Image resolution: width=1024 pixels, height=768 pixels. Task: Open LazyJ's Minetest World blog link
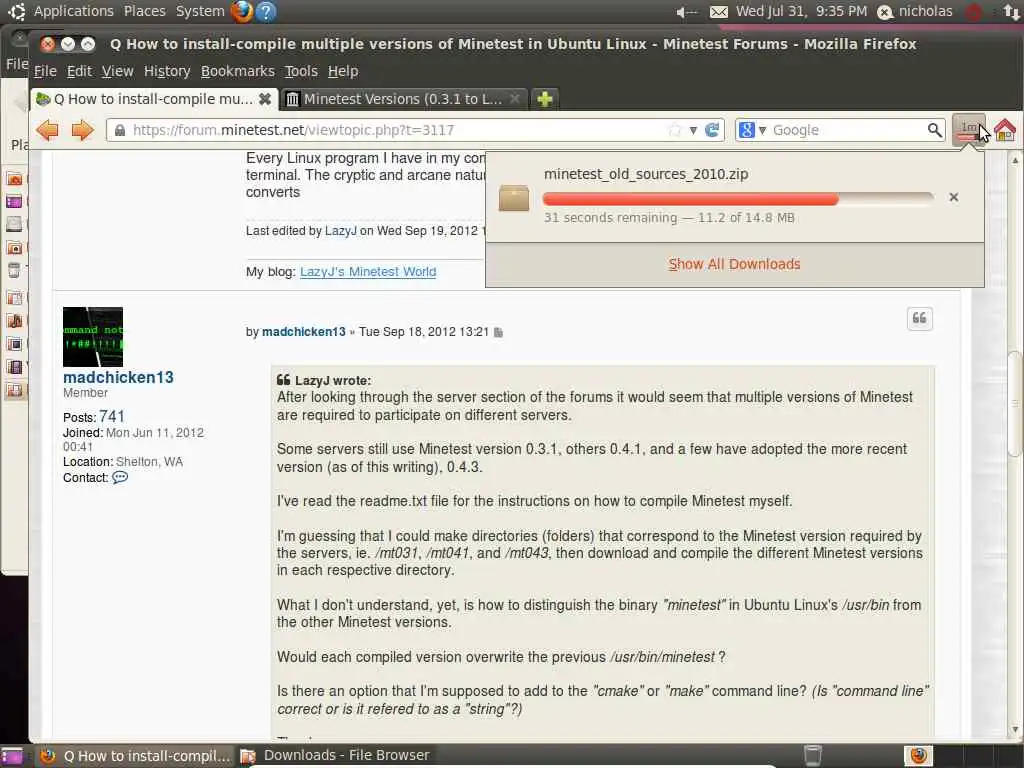[x=368, y=272]
